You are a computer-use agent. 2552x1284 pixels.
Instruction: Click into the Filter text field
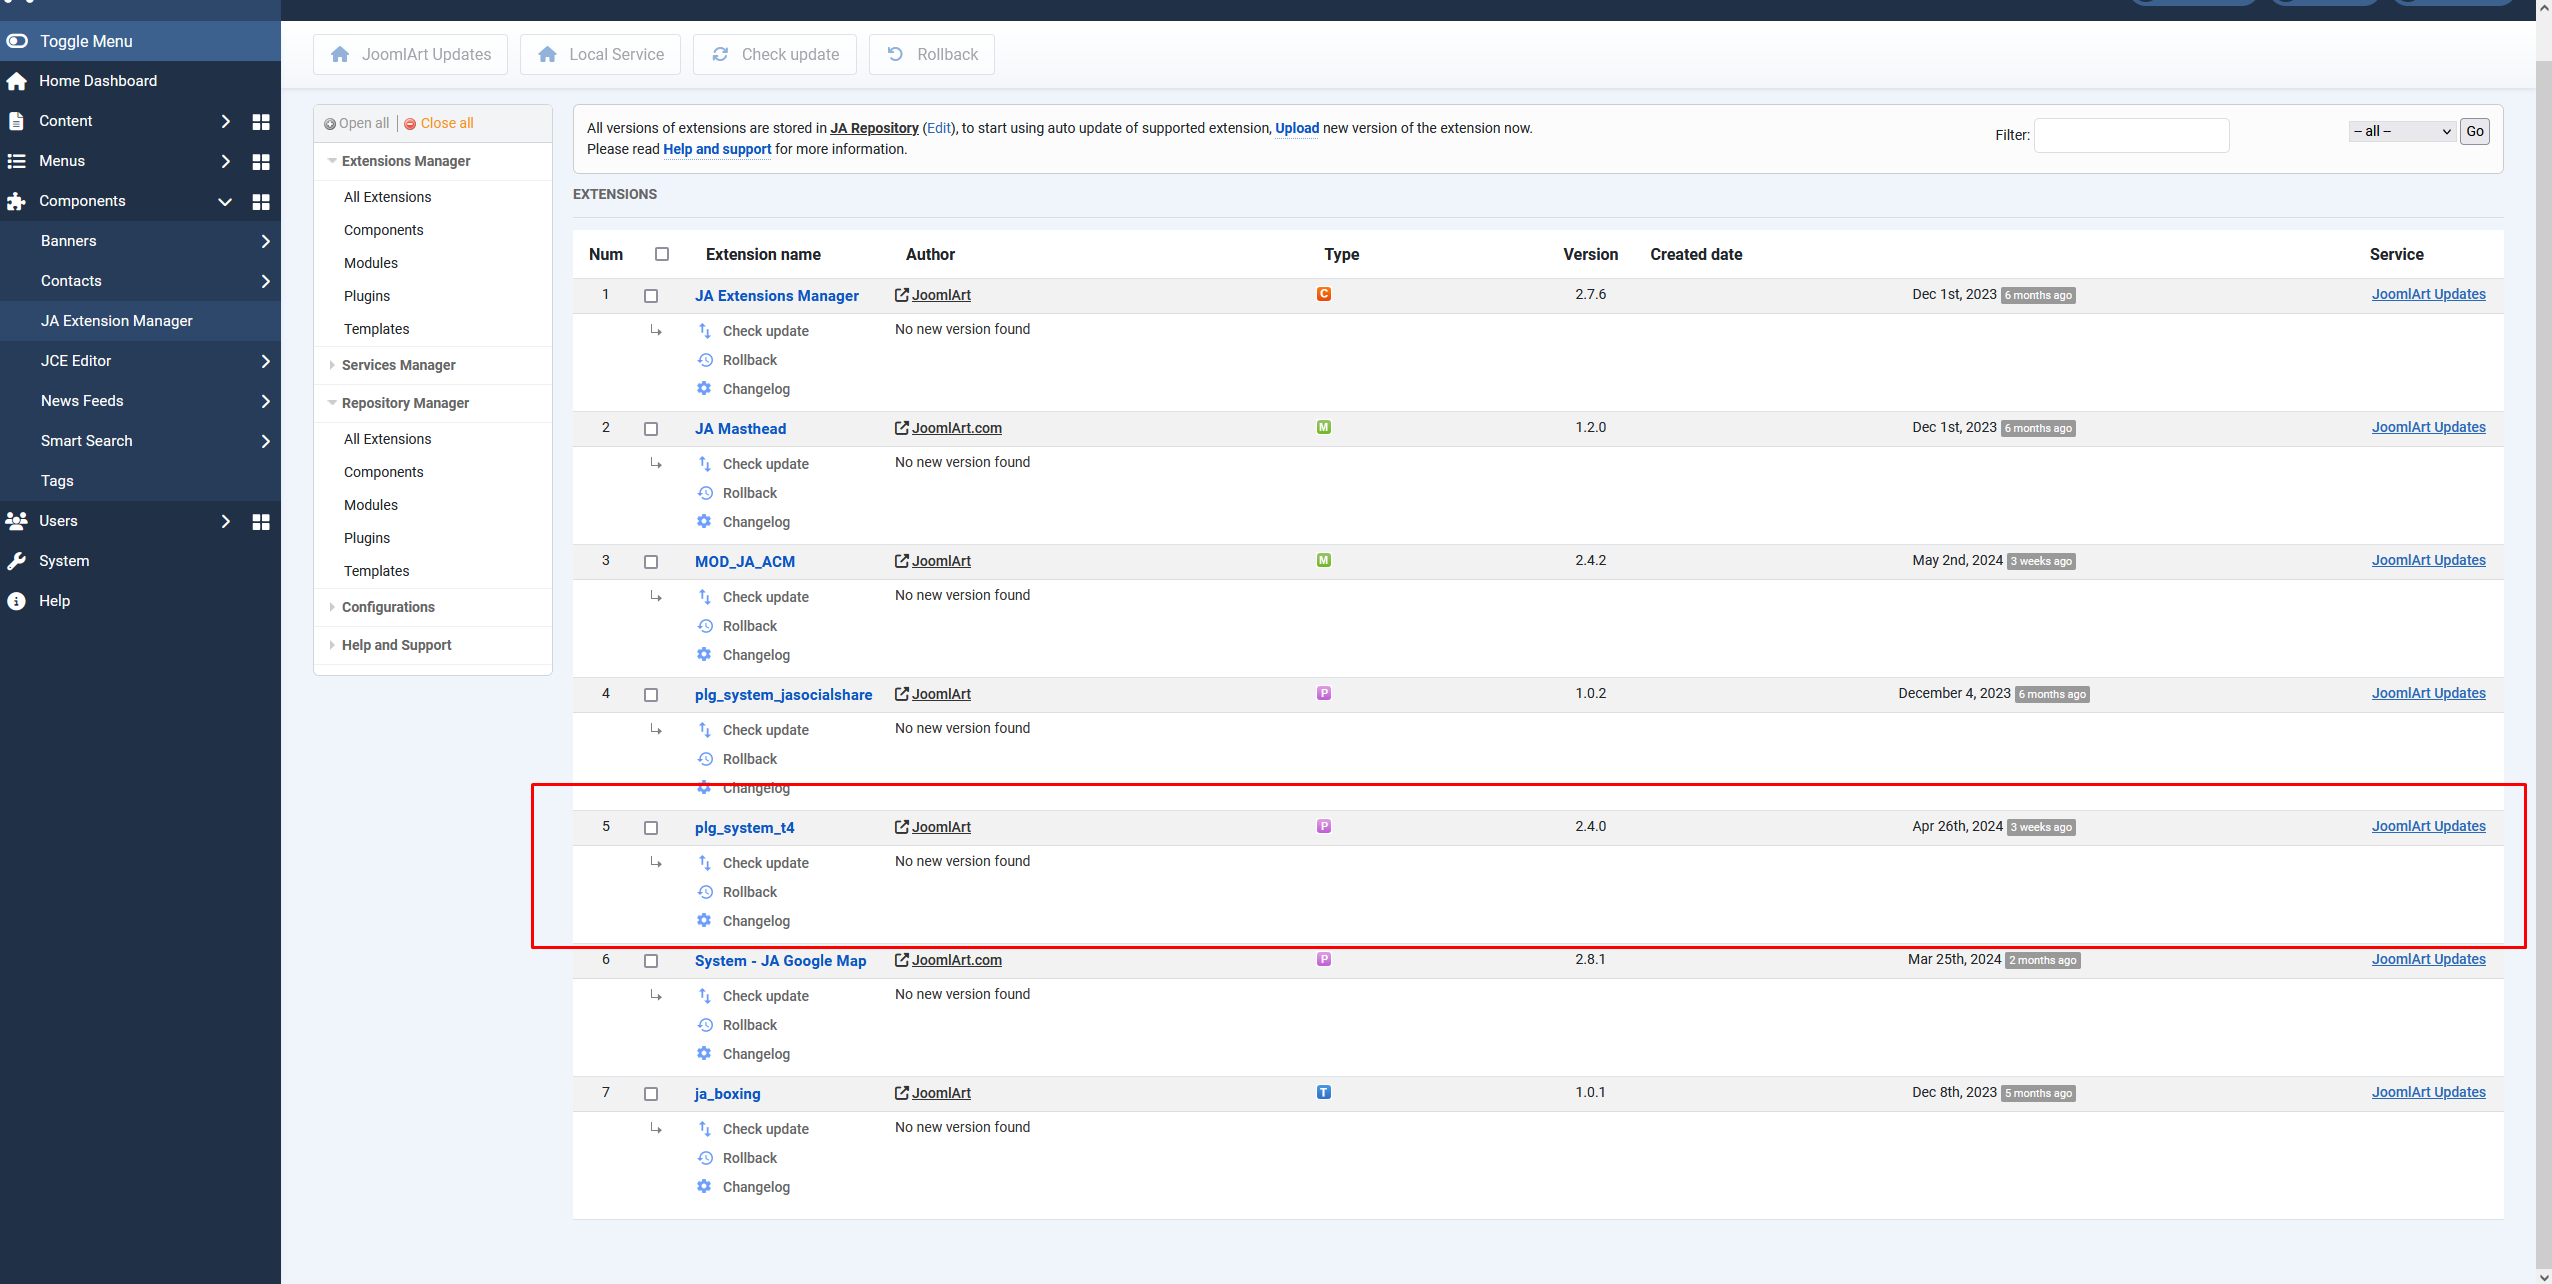click(2130, 135)
